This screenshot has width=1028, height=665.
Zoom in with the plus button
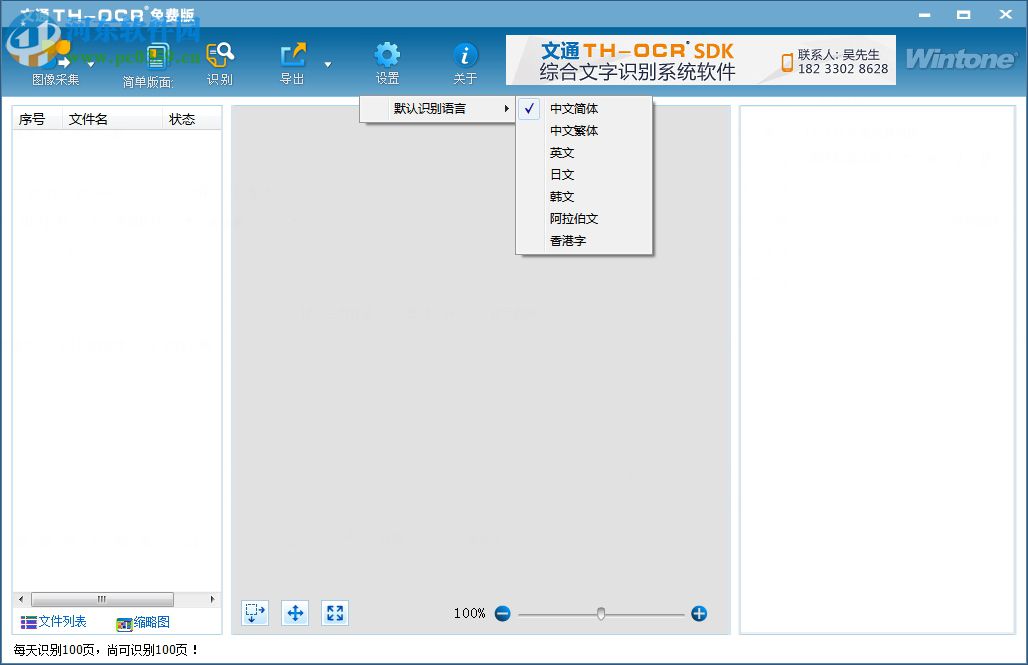(699, 613)
